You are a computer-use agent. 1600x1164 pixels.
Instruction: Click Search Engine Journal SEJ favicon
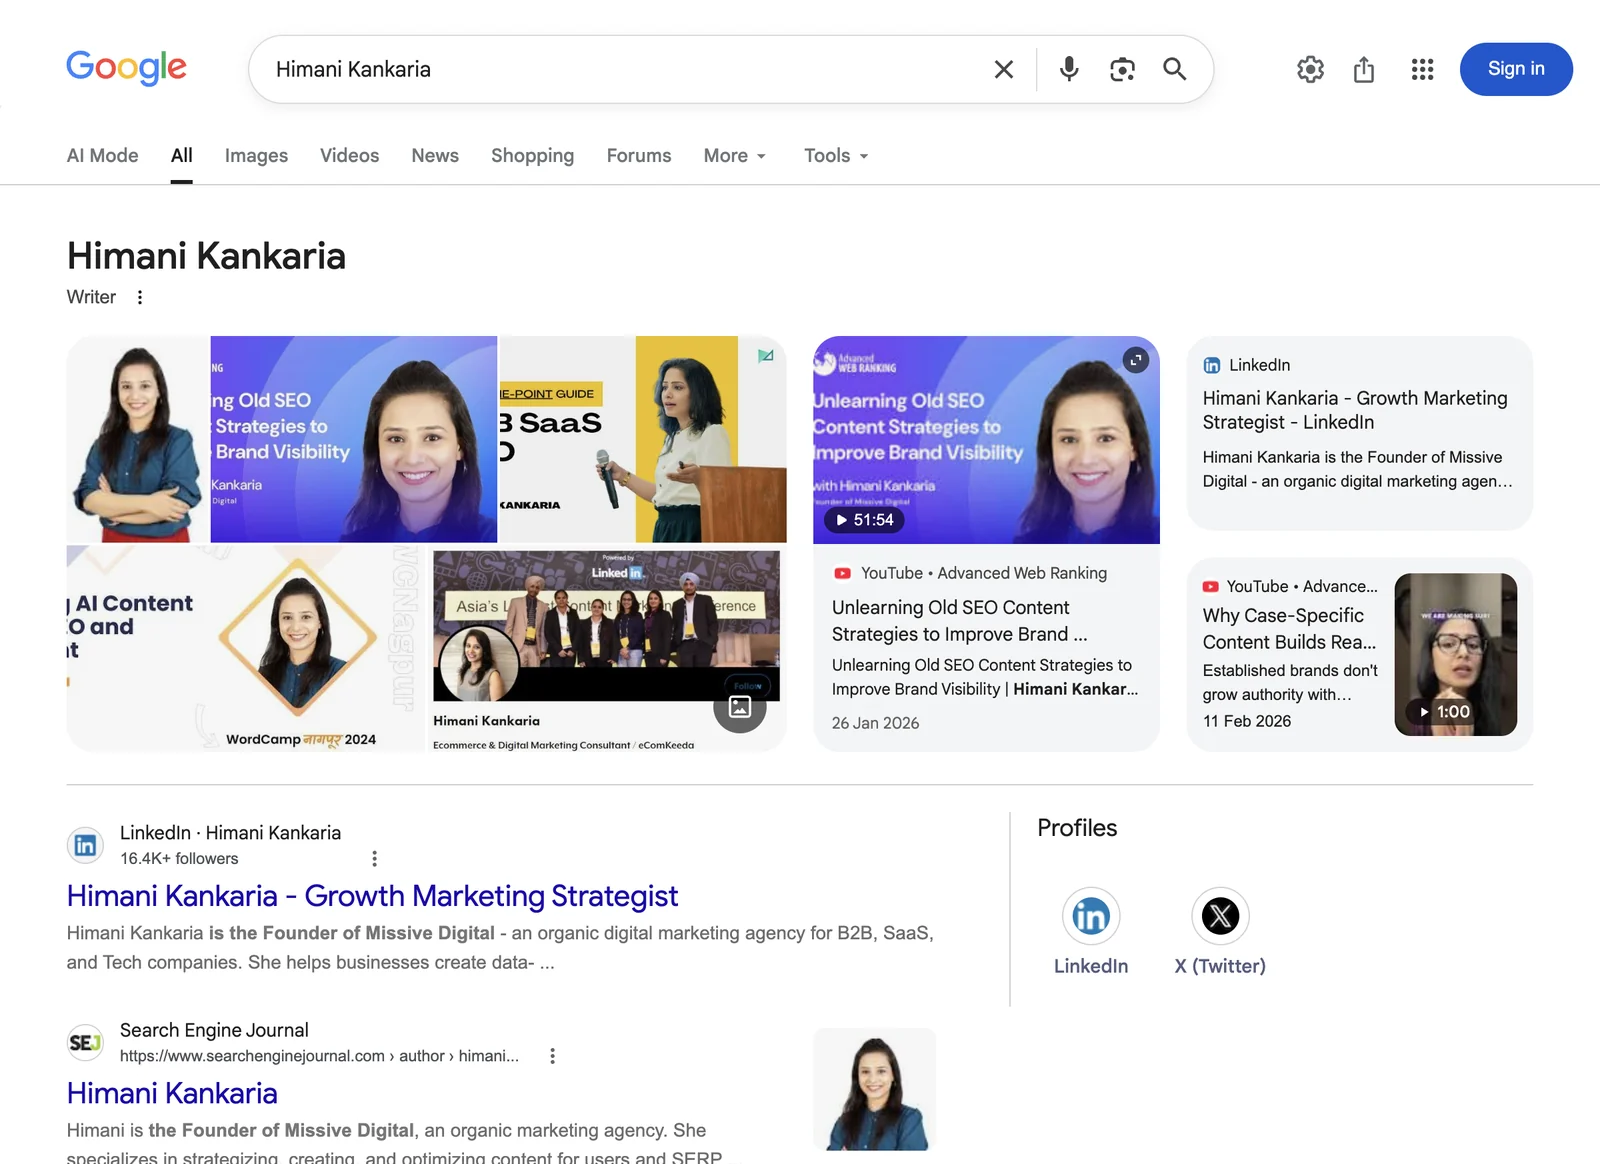(x=85, y=1043)
